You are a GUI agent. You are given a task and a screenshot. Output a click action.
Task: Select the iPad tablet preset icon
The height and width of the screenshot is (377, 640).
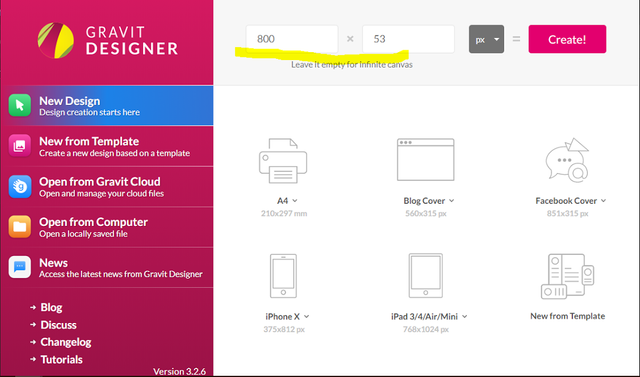(425, 276)
